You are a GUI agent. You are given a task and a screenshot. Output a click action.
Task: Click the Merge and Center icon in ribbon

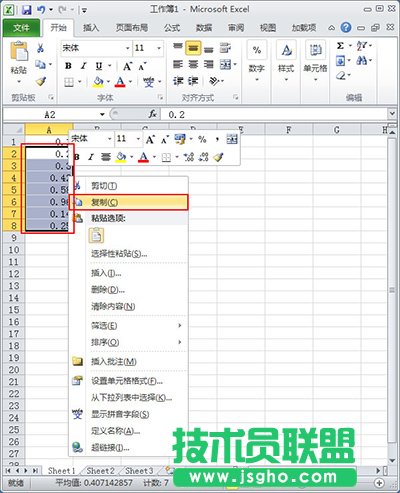pos(225,64)
